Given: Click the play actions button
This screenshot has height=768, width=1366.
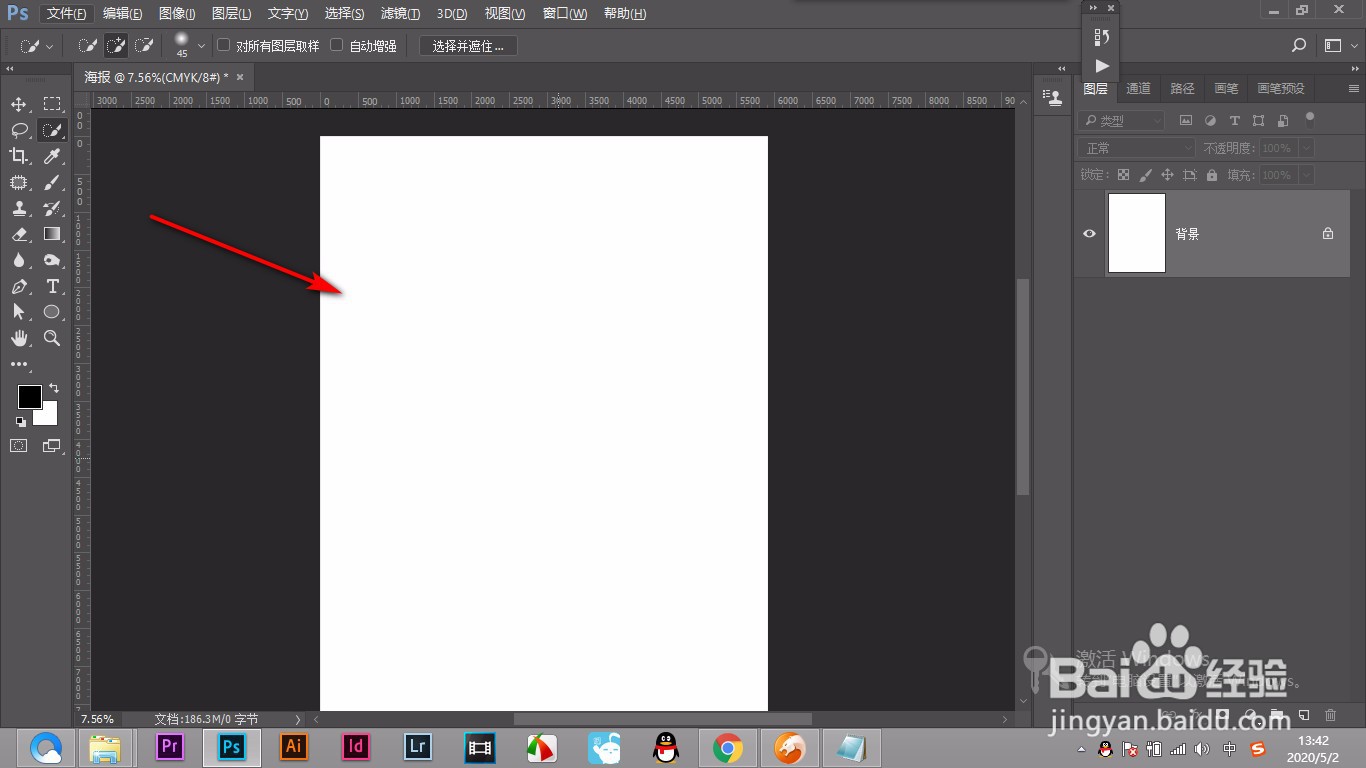Looking at the screenshot, I should tap(1101, 66).
